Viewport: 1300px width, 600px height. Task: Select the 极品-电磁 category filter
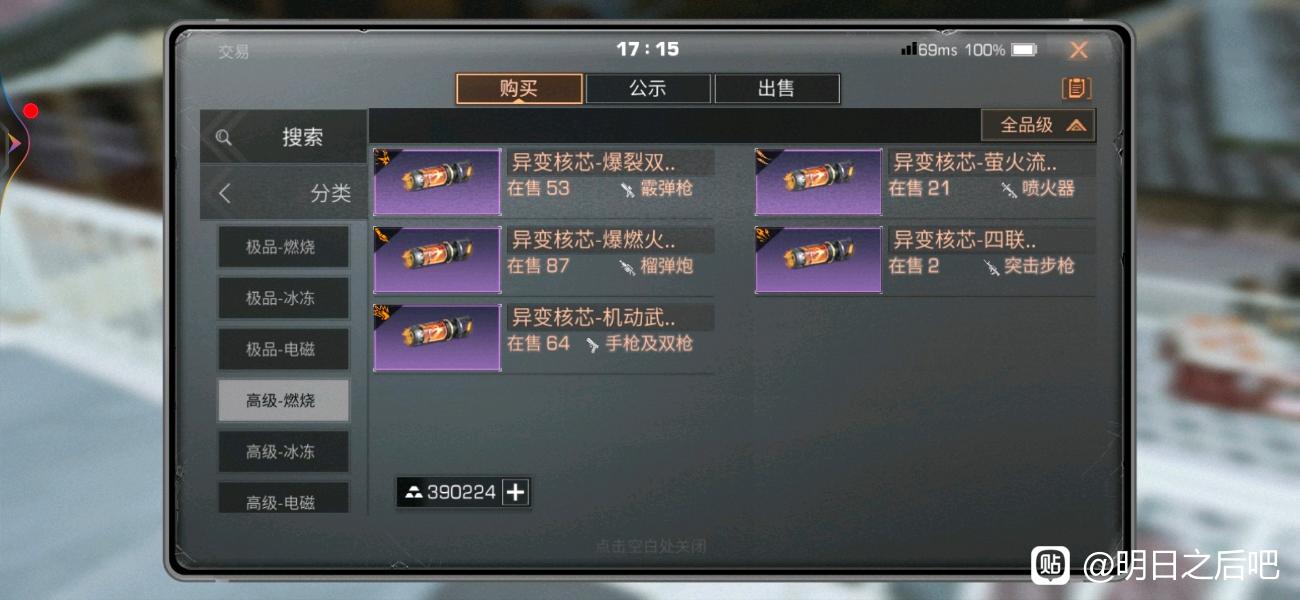click(284, 349)
